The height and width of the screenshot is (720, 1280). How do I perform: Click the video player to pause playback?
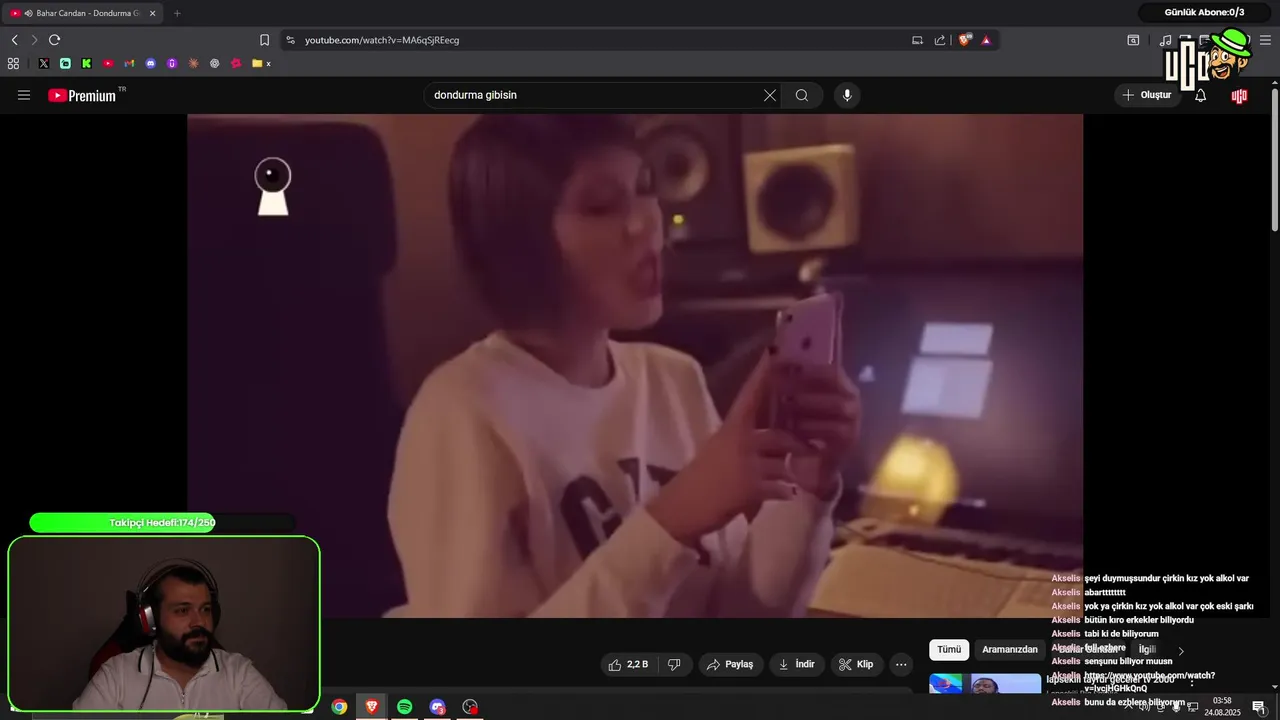[635, 365]
